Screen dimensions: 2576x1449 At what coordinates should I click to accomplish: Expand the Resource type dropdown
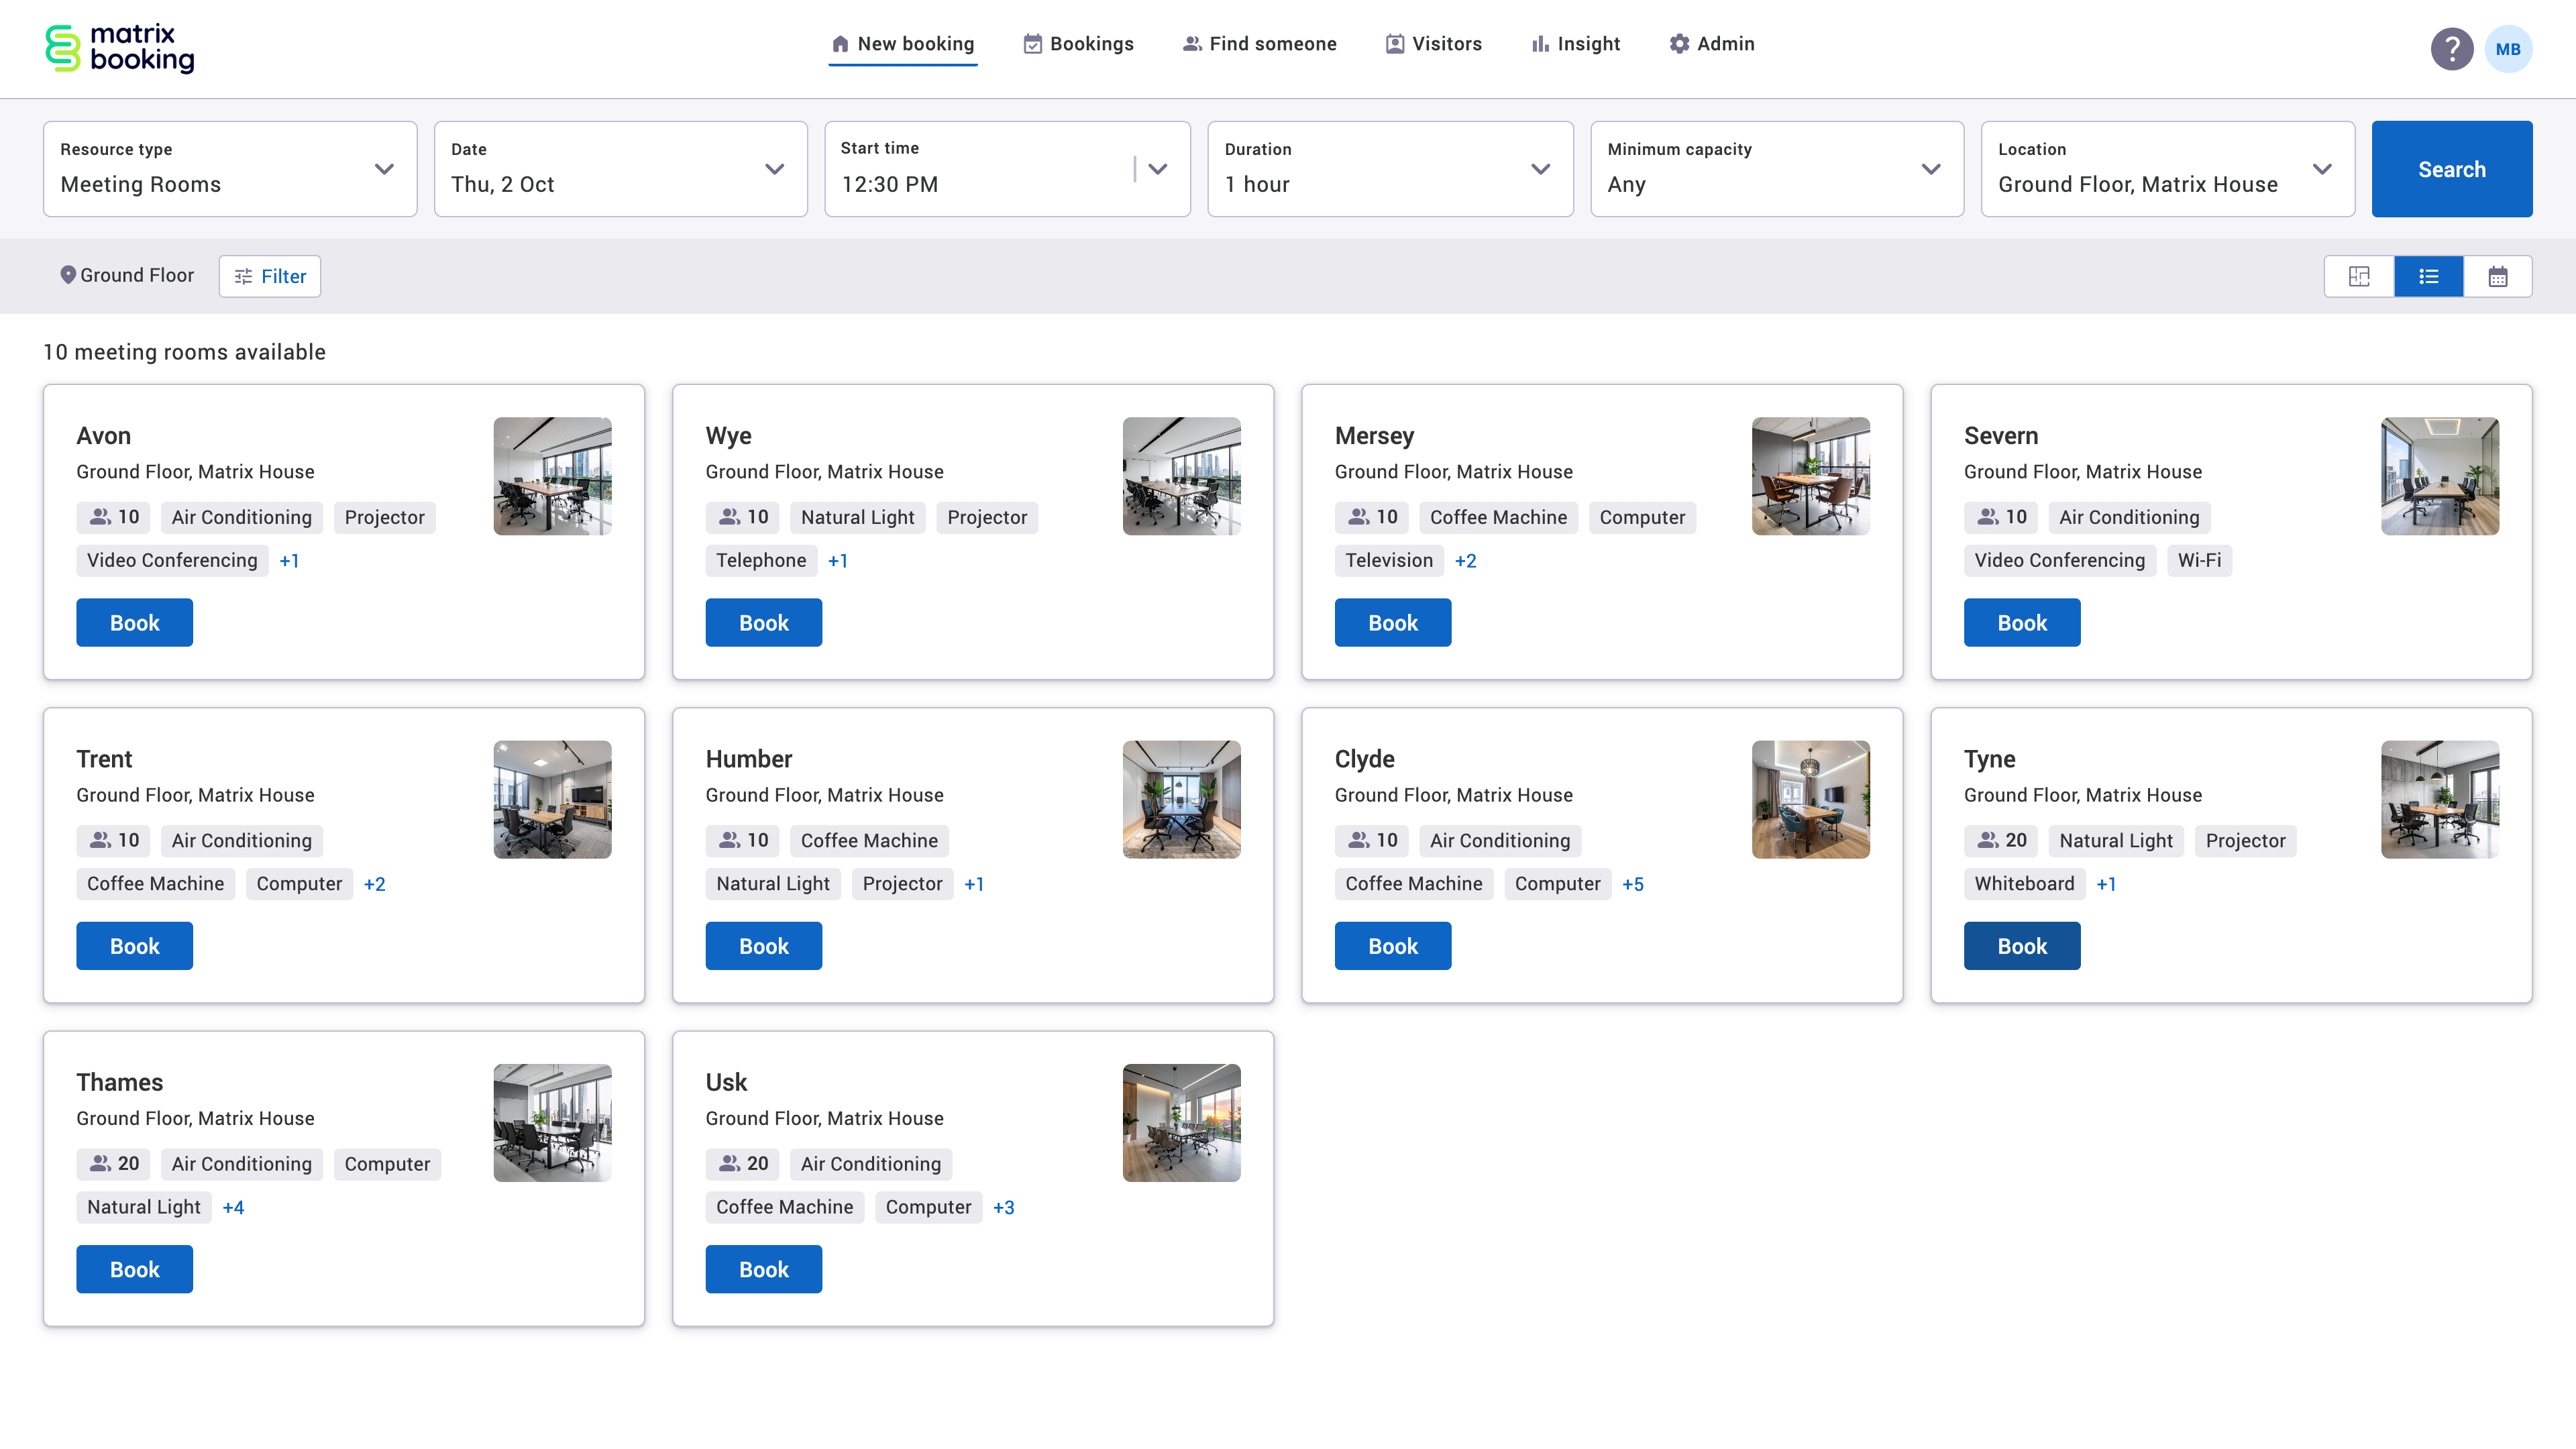tap(230, 169)
